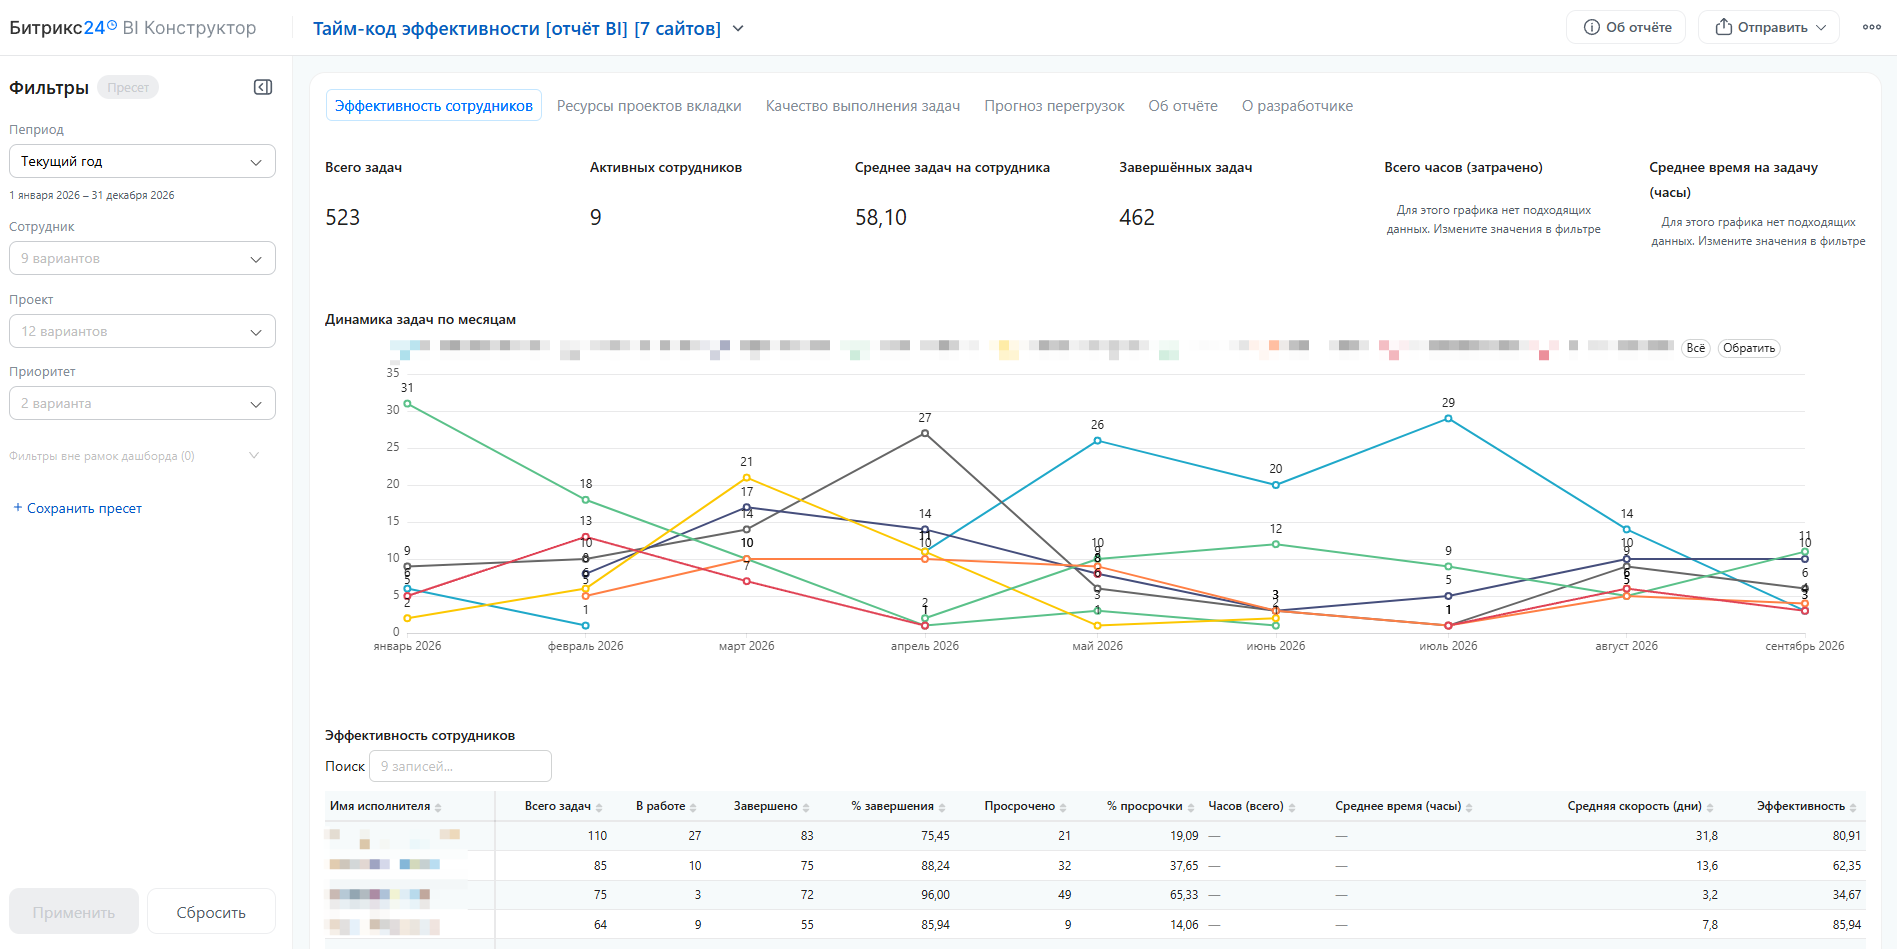
Task: Collapse the filters side panel icon
Action: pos(263,87)
